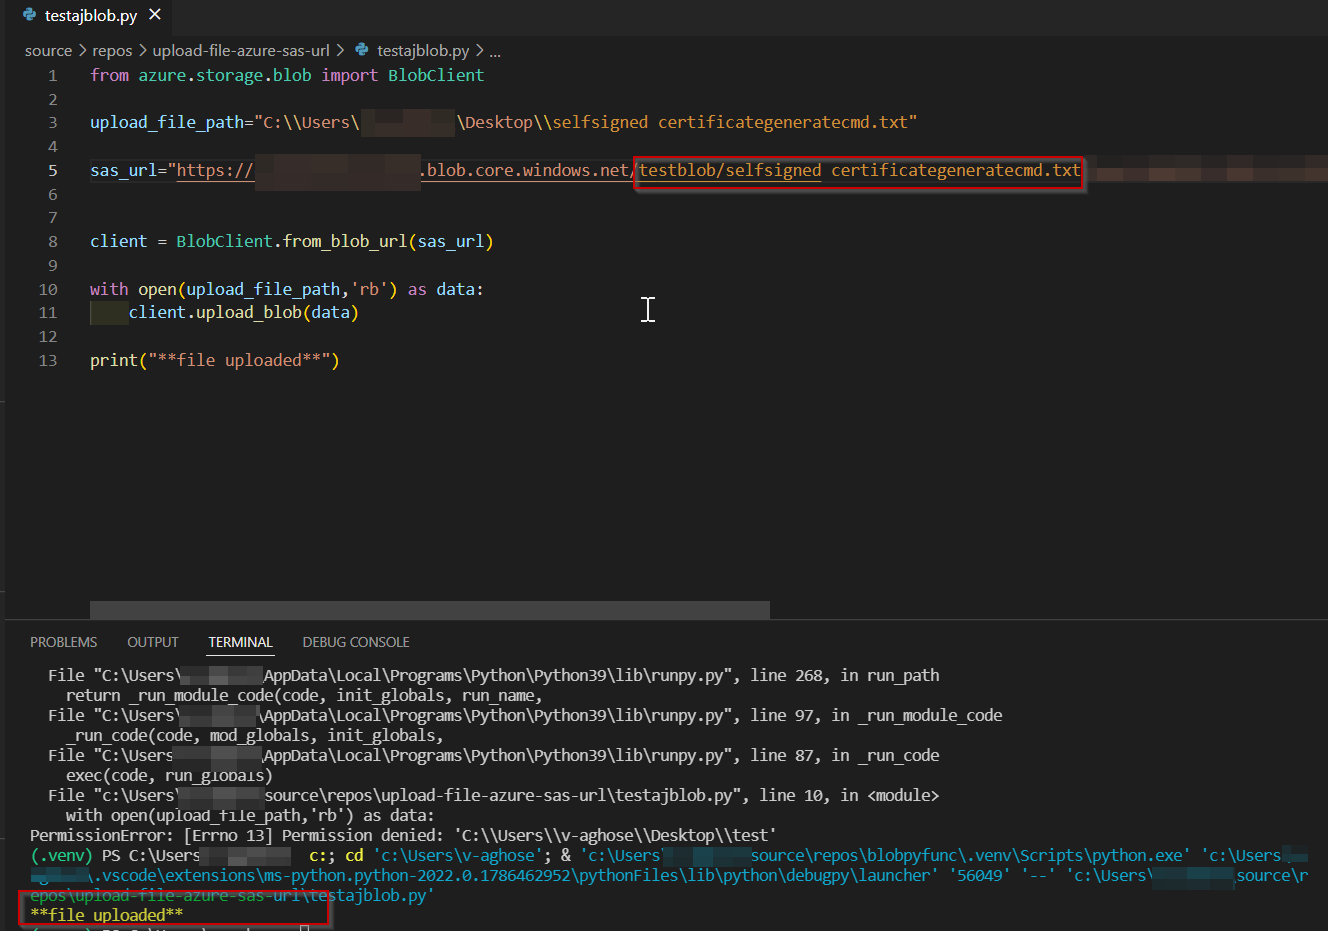This screenshot has height=931, width=1328.
Task: Select the testajblob.py editor tab
Action: point(91,15)
